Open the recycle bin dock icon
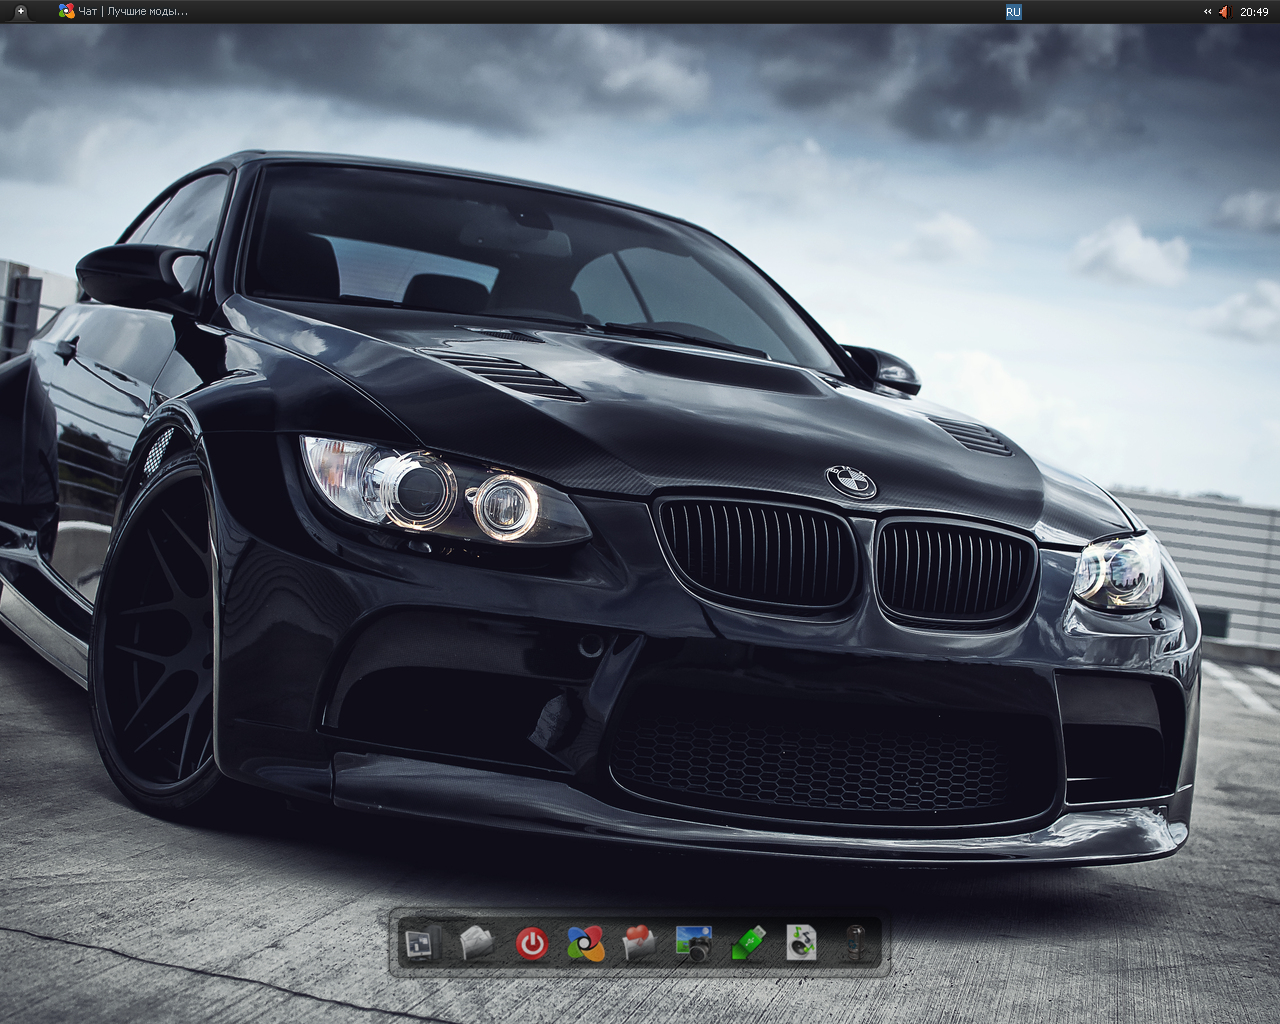The image size is (1280, 1024). (x=855, y=943)
